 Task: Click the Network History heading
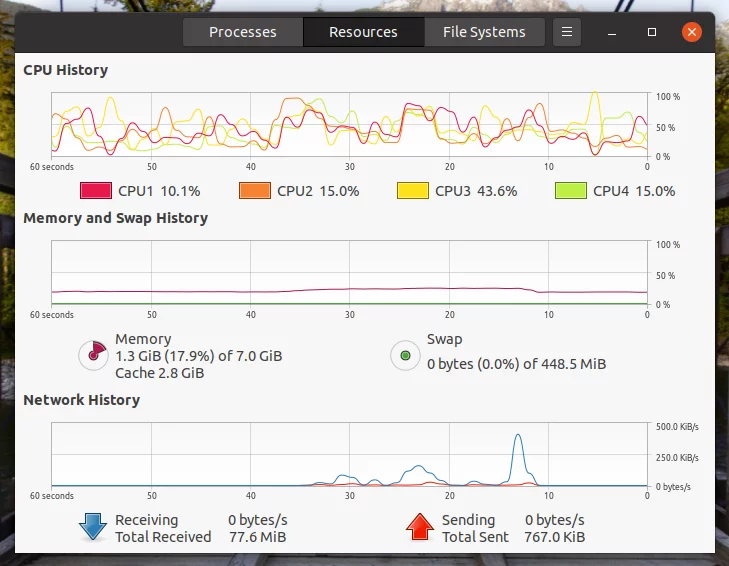click(81, 400)
